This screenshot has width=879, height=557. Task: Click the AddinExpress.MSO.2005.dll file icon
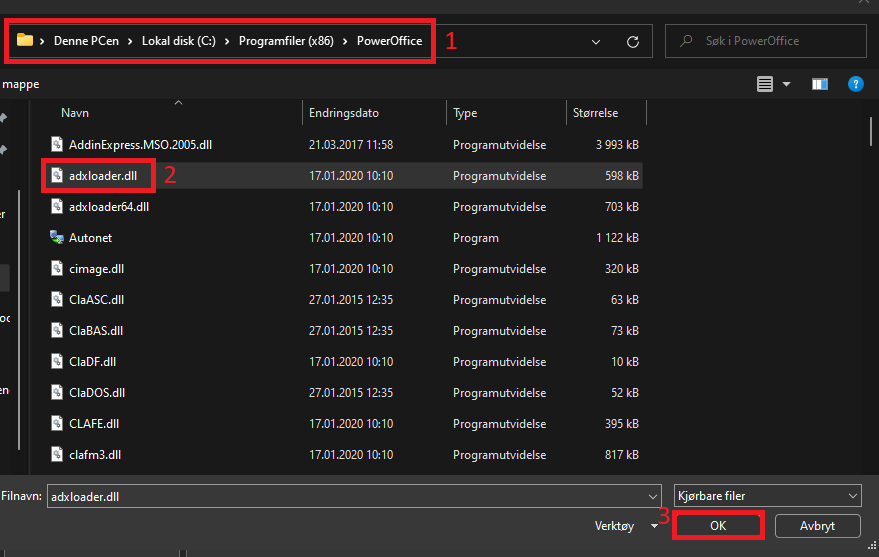(57, 145)
